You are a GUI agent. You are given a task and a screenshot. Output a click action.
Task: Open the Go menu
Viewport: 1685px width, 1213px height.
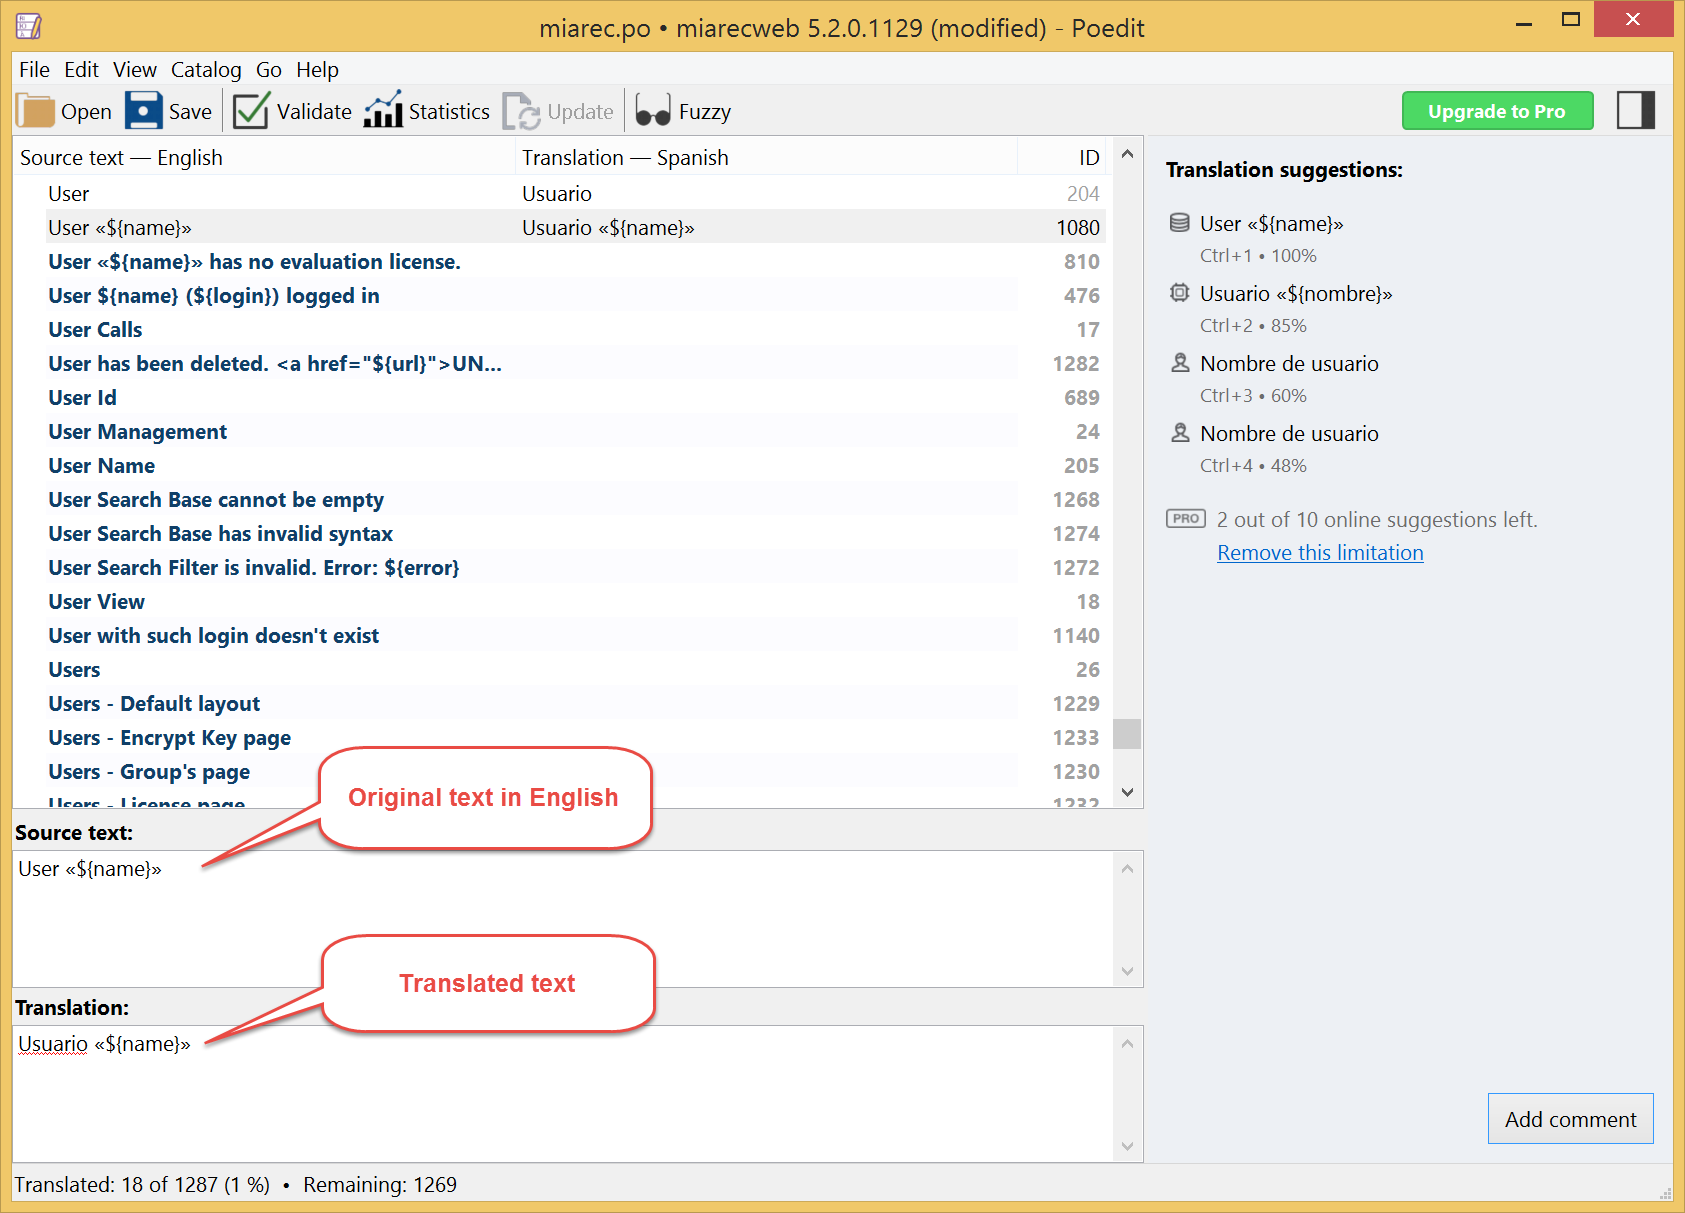pyautogui.click(x=269, y=70)
